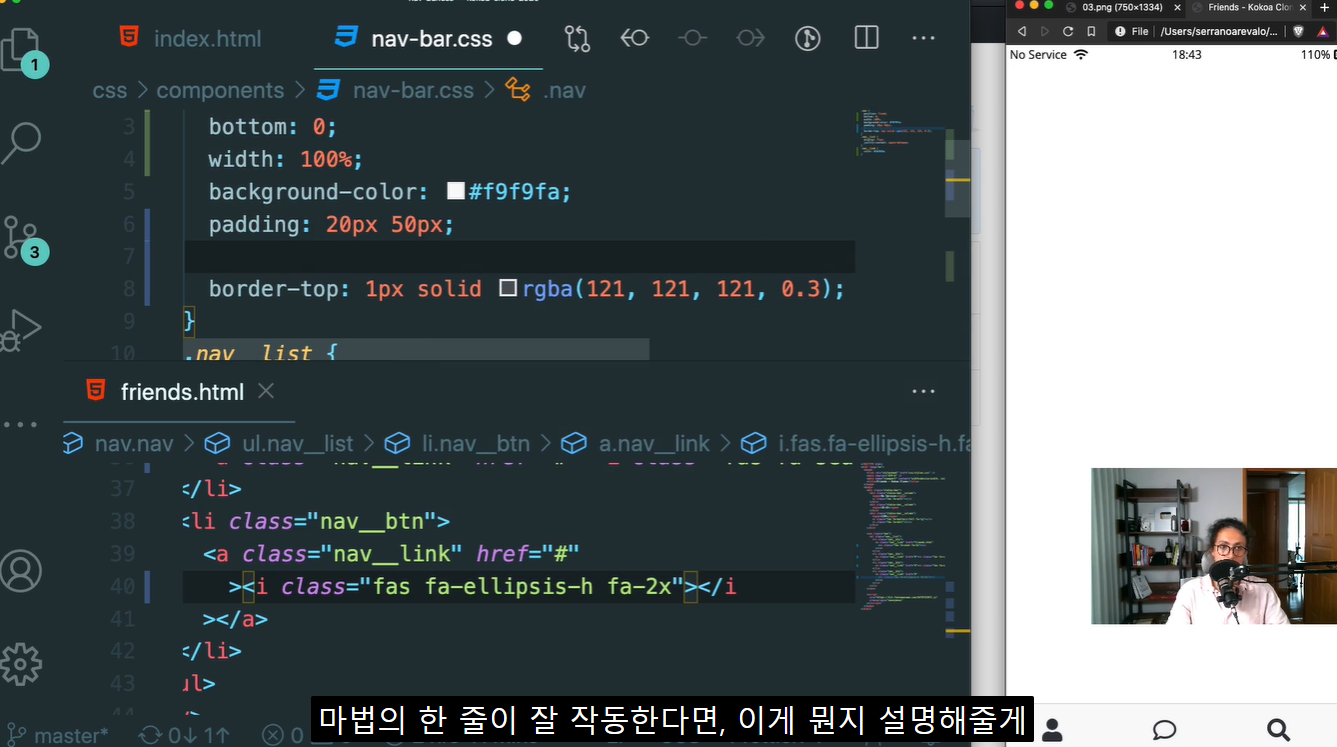Open the search magnifier in the page nav
Viewport: 1337px width, 747px height.
(x=1278, y=729)
